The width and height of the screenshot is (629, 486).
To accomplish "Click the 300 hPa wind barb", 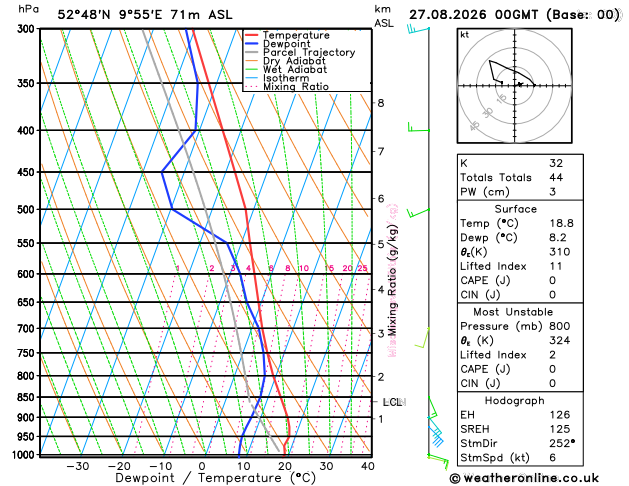I will [x=418, y=29].
